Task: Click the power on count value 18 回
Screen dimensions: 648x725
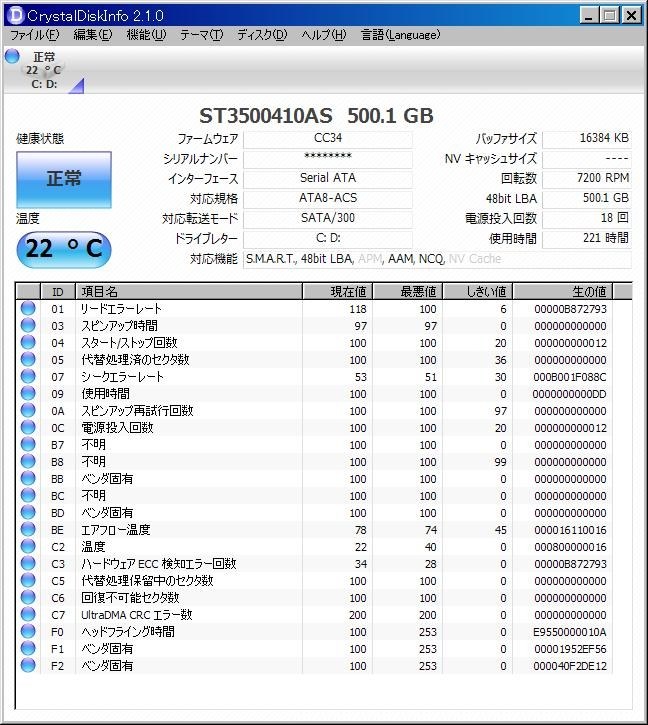Action: click(x=586, y=218)
